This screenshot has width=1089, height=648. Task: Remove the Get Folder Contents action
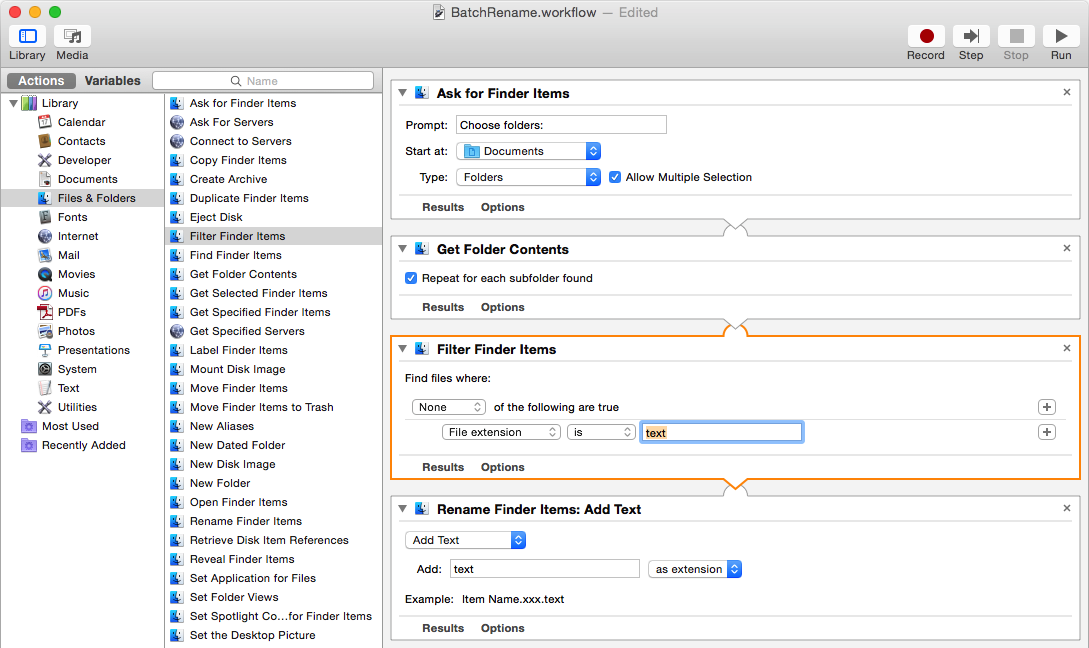[1066, 248]
